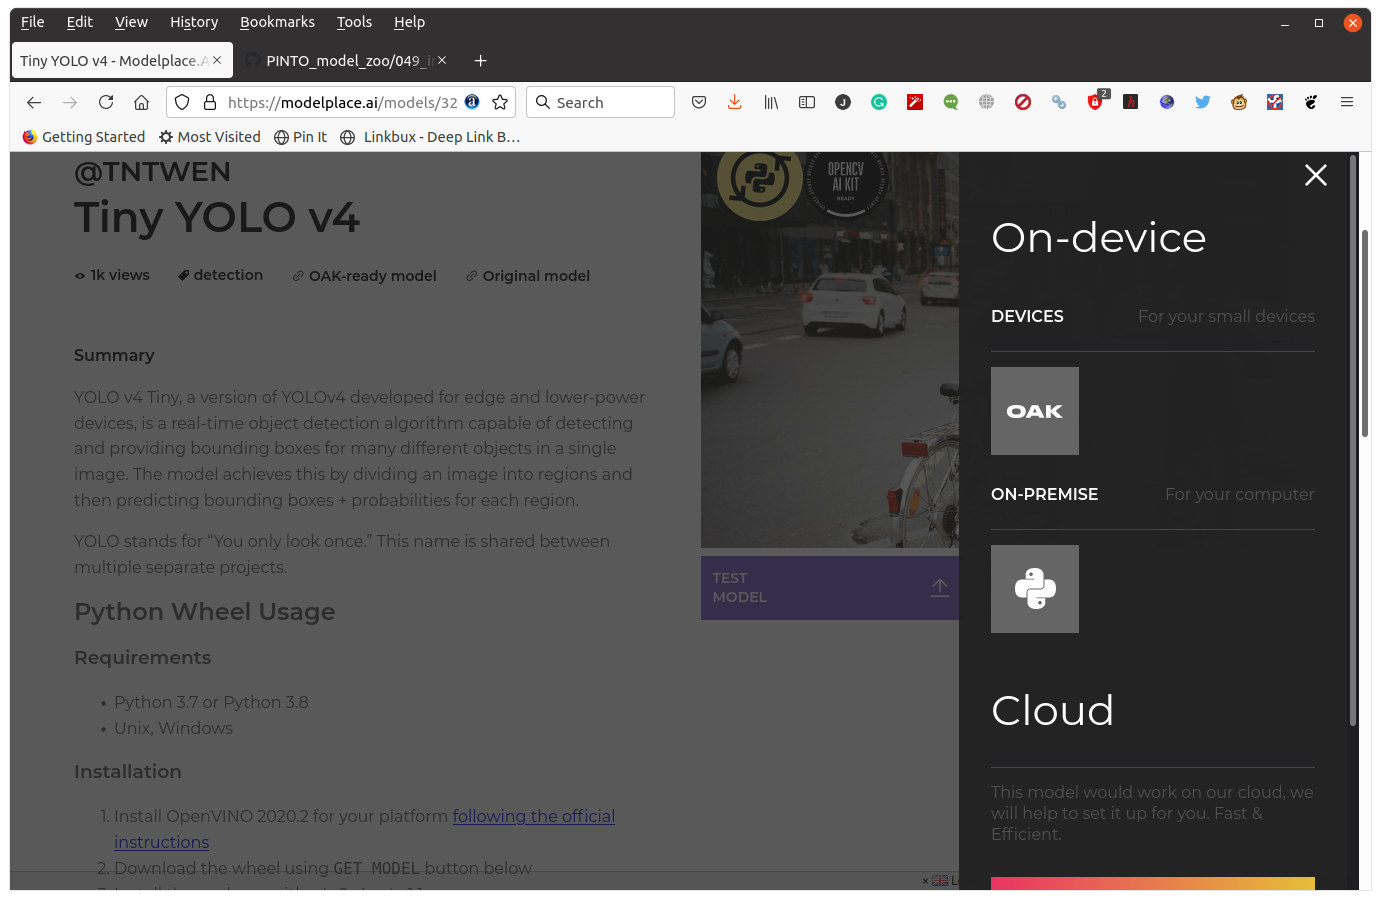1381x900 pixels.
Task: Switch to the PINTO_model_zoo tab
Action: (x=346, y=61)
